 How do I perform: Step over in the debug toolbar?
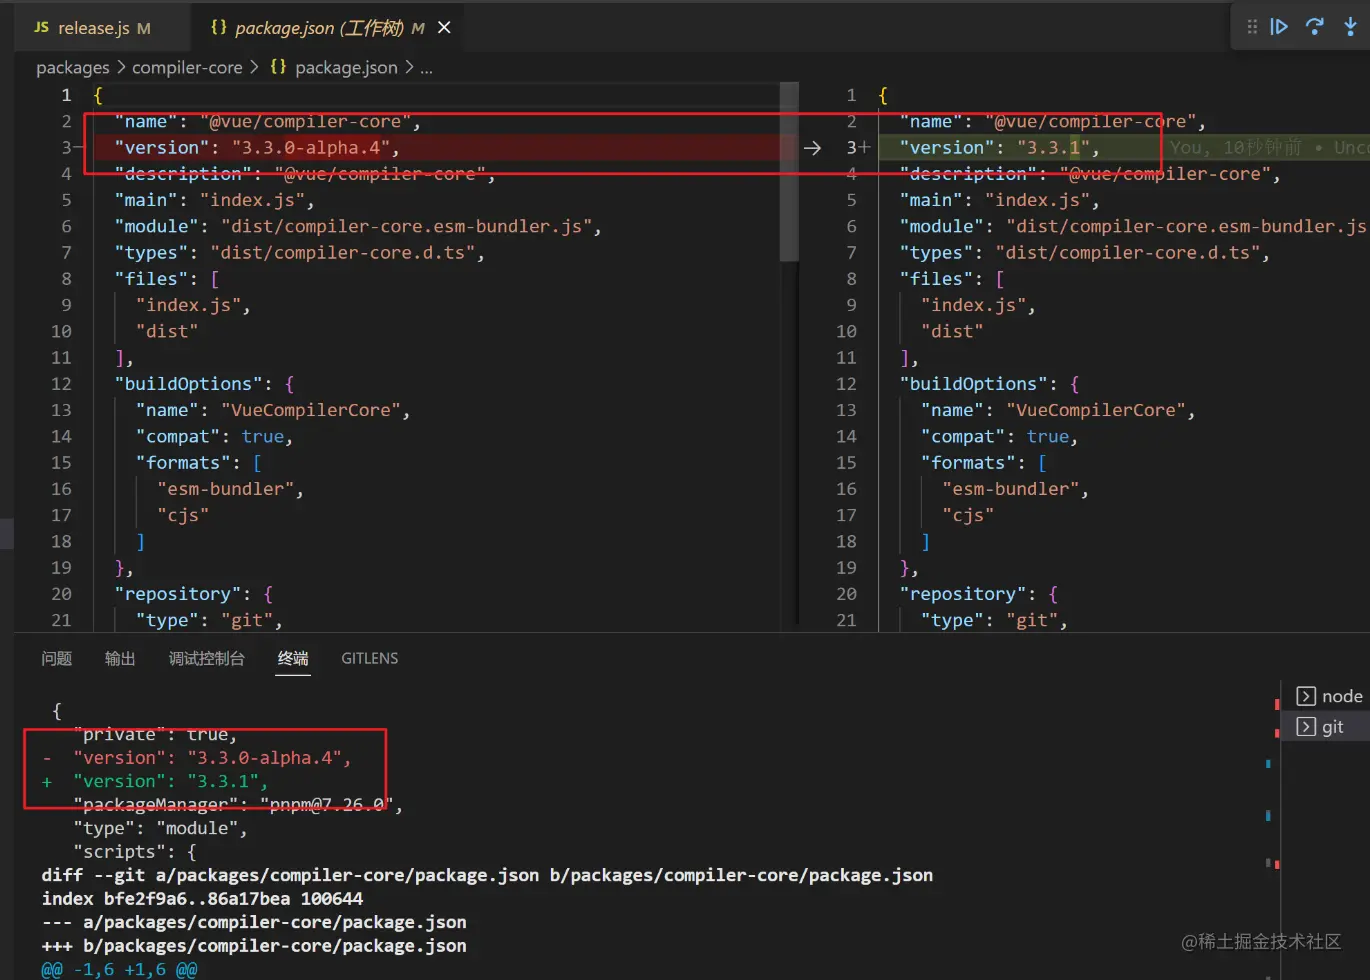coord(1315,27)
